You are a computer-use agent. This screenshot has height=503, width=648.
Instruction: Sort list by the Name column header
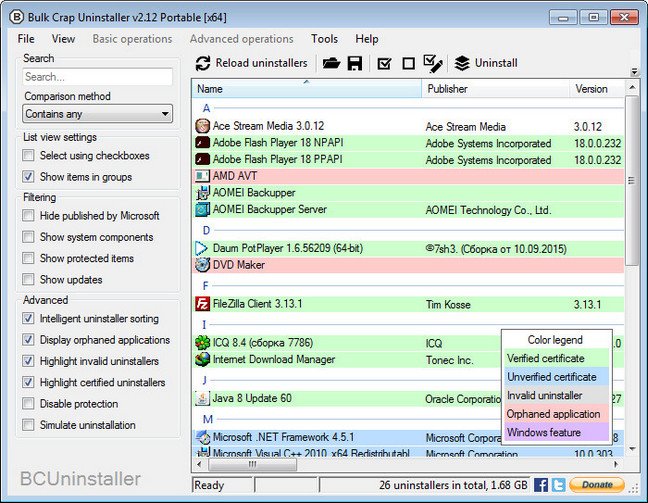(x=306, y=89)
